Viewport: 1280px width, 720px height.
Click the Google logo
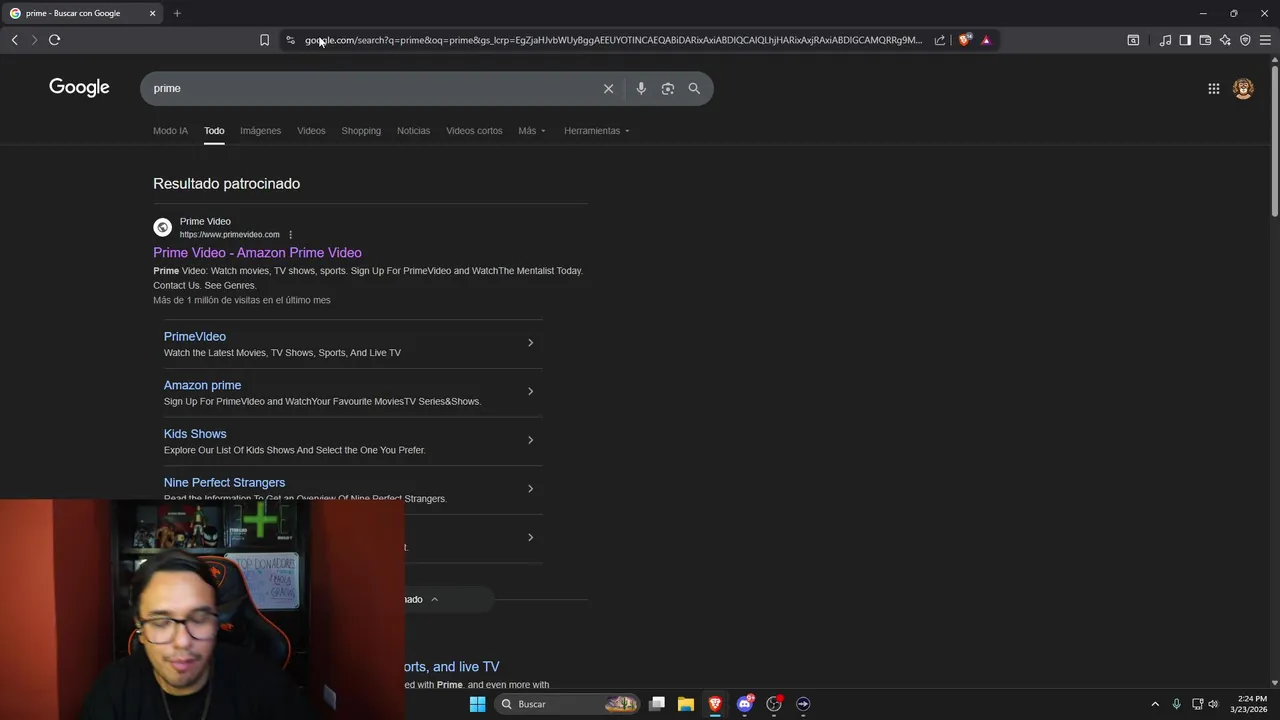(79, 88)
